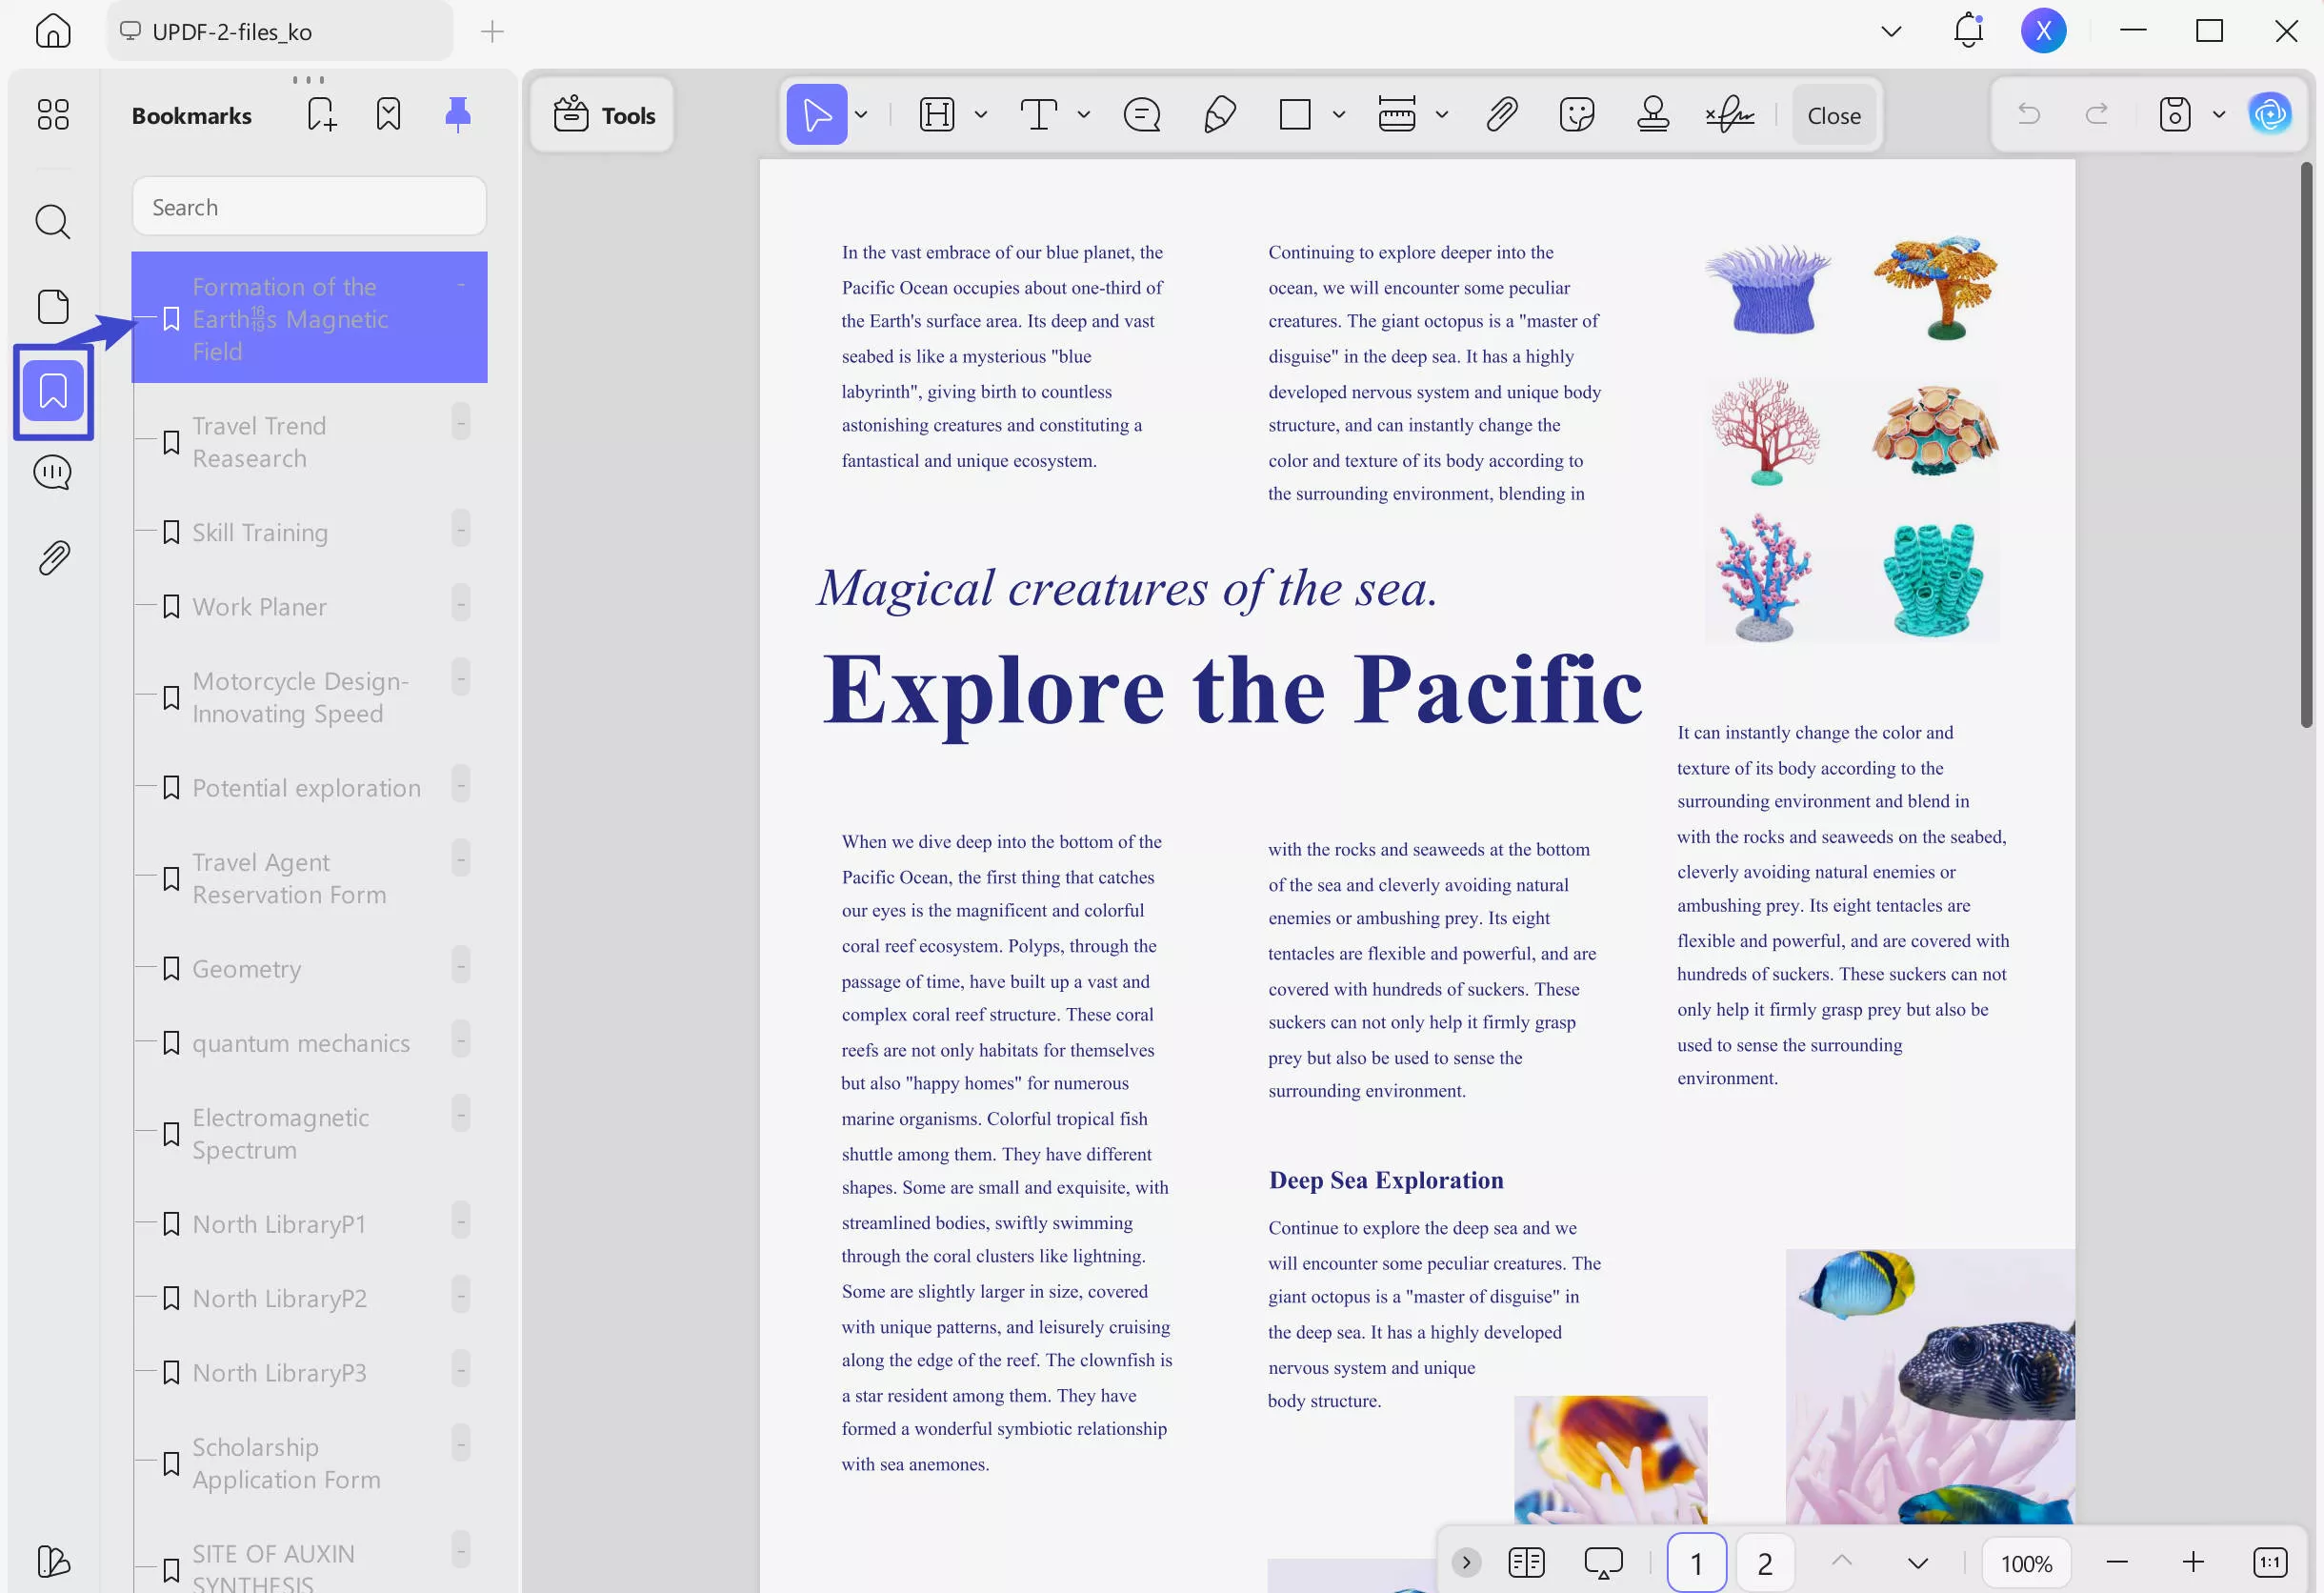Image resolution: width=2324 pixels, height=1593 pixels.
Task: Open the Tools menu button
Action: [x=603, y=115]
